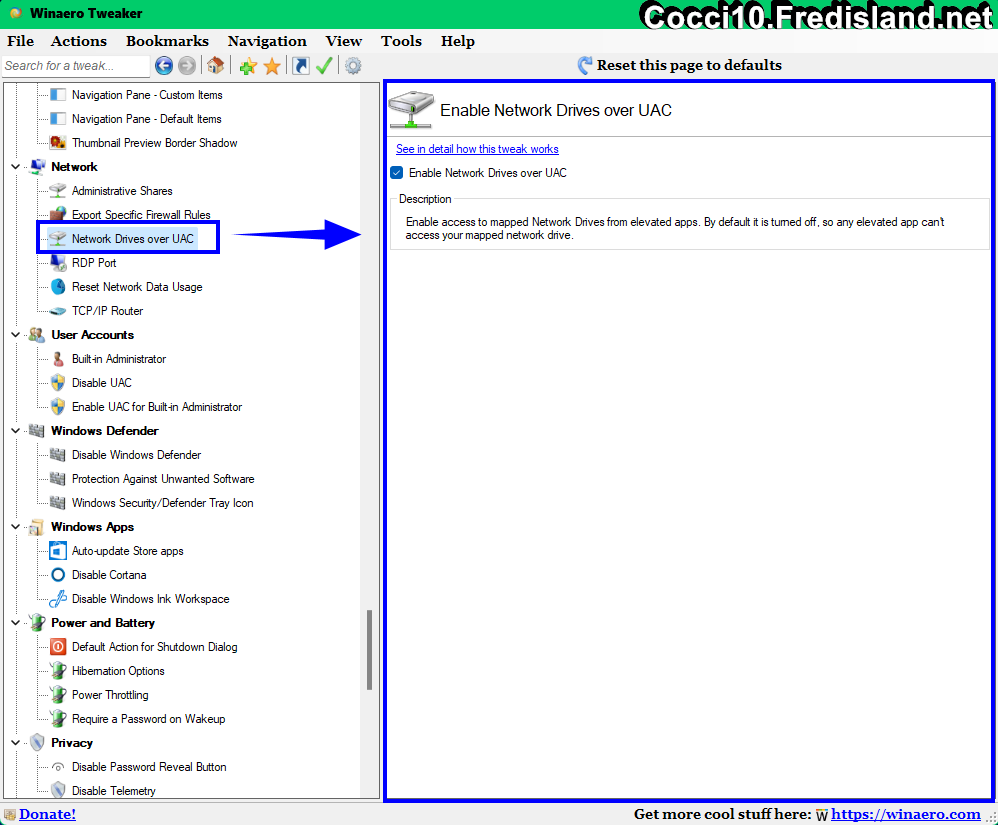Open the Navigation menu
Viewport: 998px width, 825px height.
[267, 41]
